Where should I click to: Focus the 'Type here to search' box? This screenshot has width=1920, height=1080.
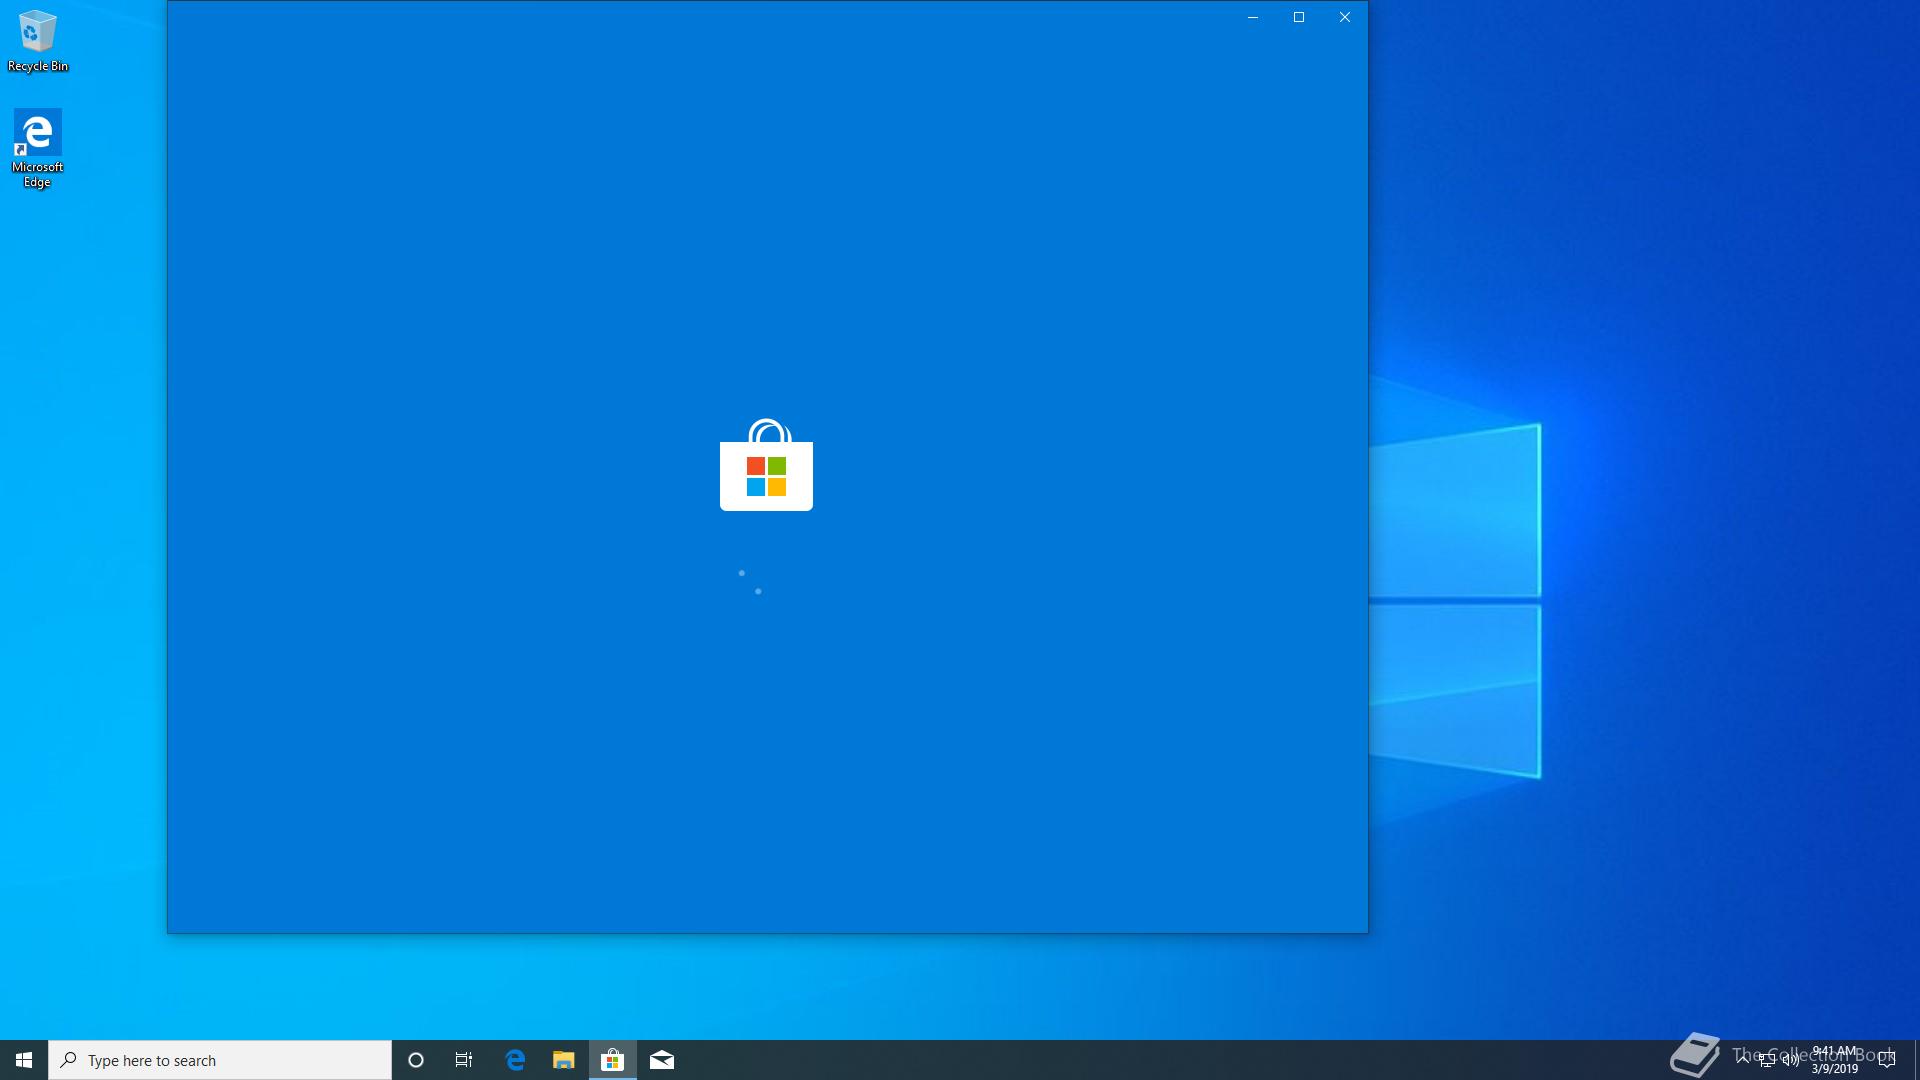(220, 1060)
